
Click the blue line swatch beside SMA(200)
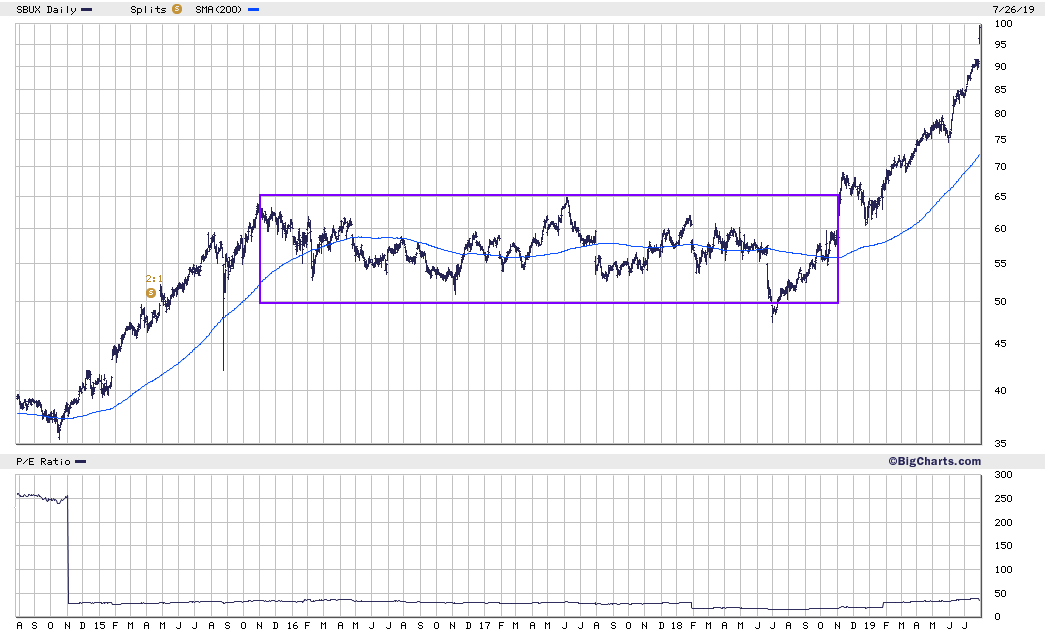click(x=253, y=10)
